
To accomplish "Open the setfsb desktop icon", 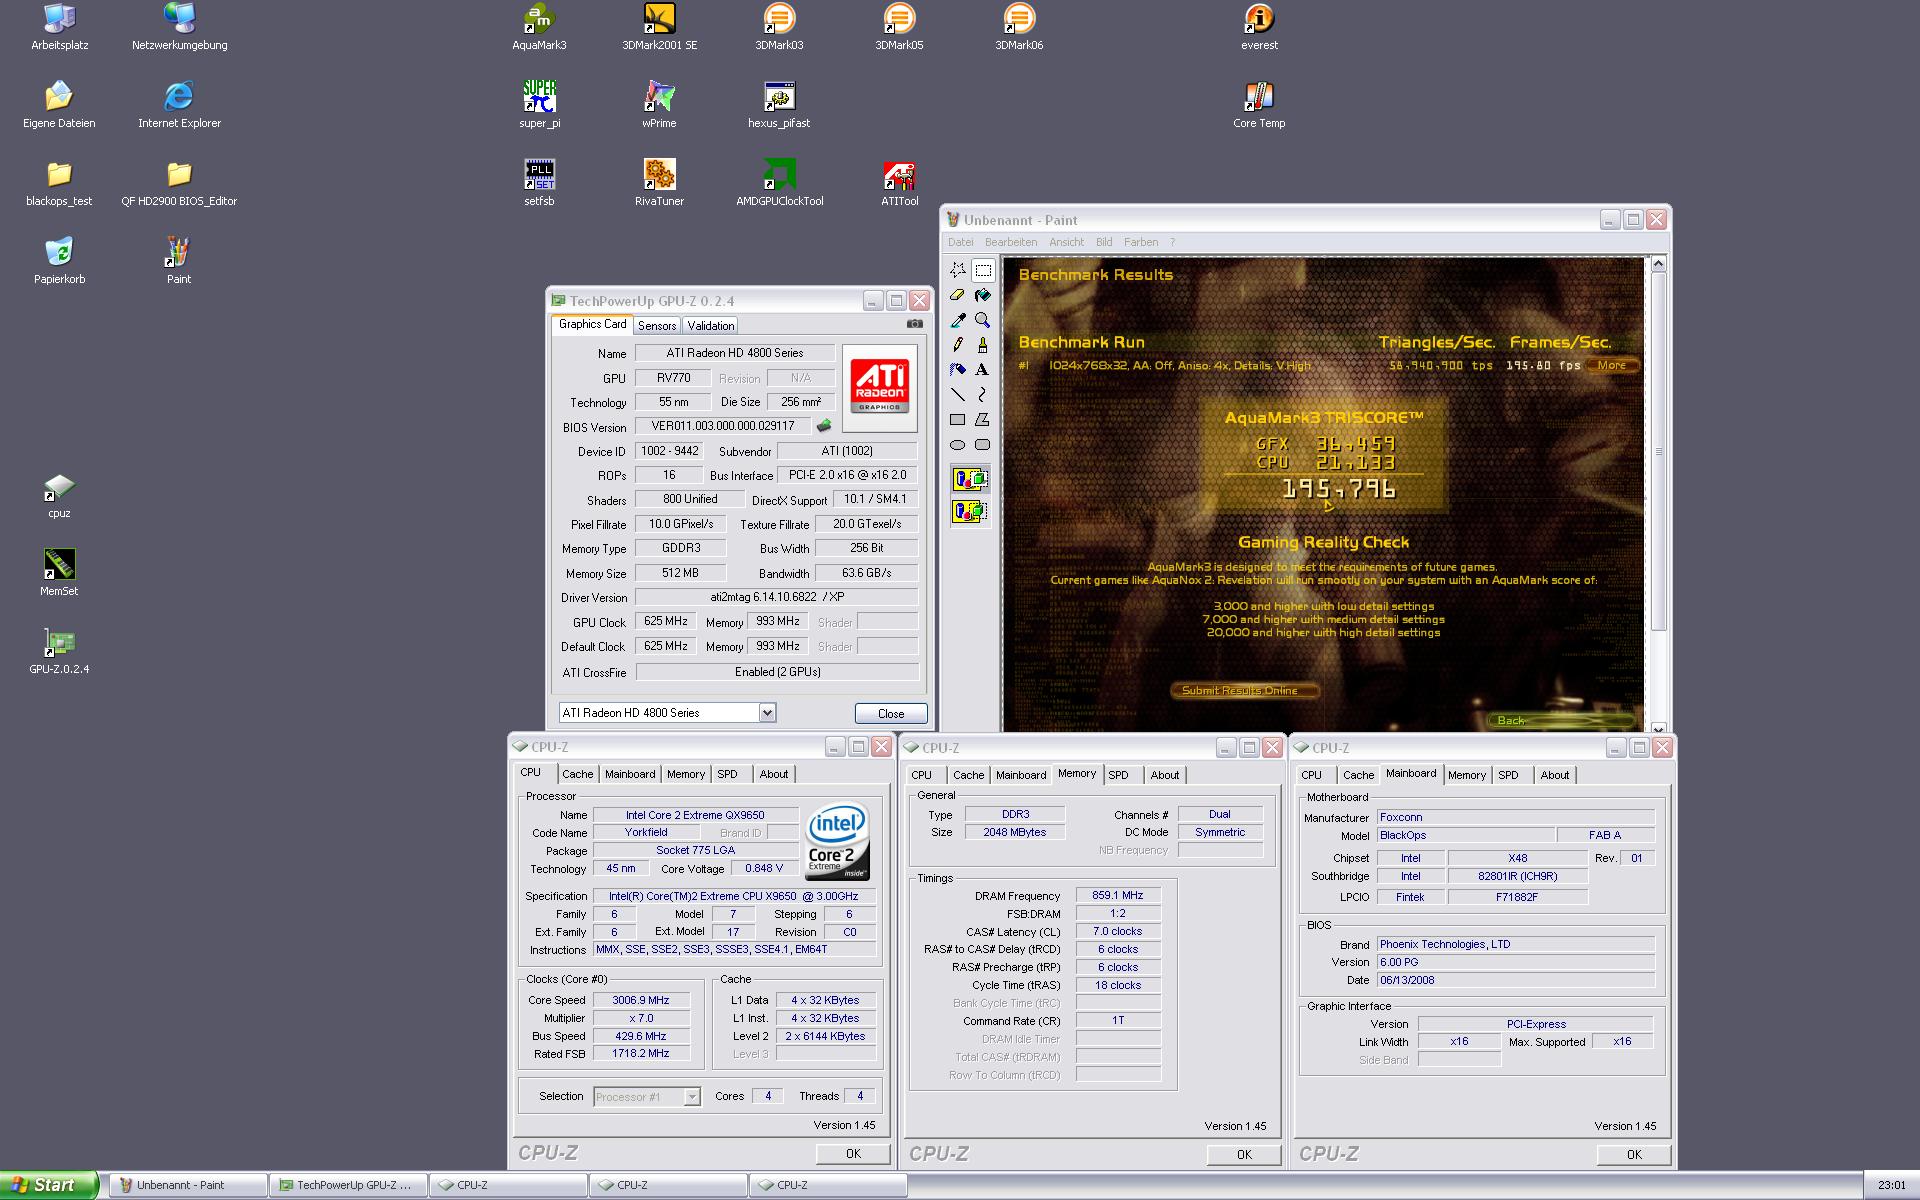I will click(539, 183).
